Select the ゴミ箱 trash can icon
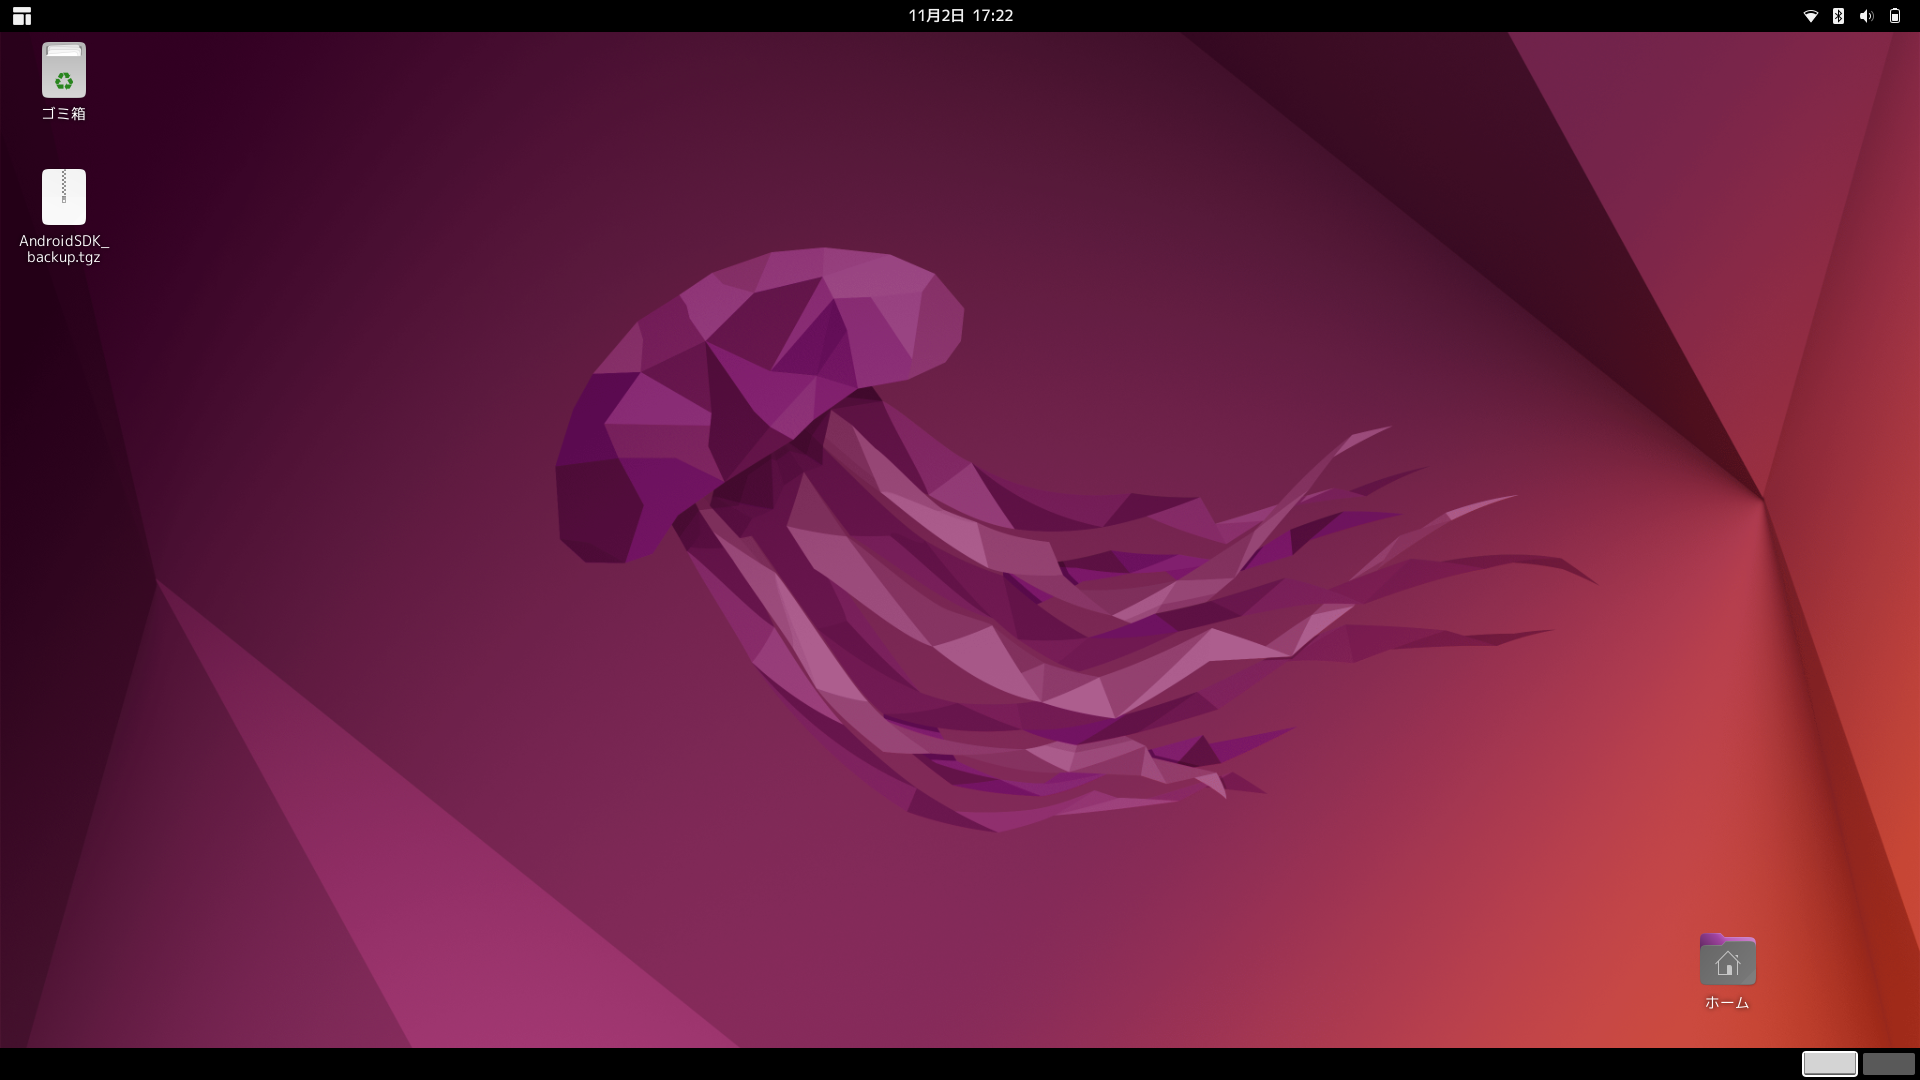Image resolution: width=1920 pixels, height=1080 pixels. pyautogui.click(x=63, y=70)
